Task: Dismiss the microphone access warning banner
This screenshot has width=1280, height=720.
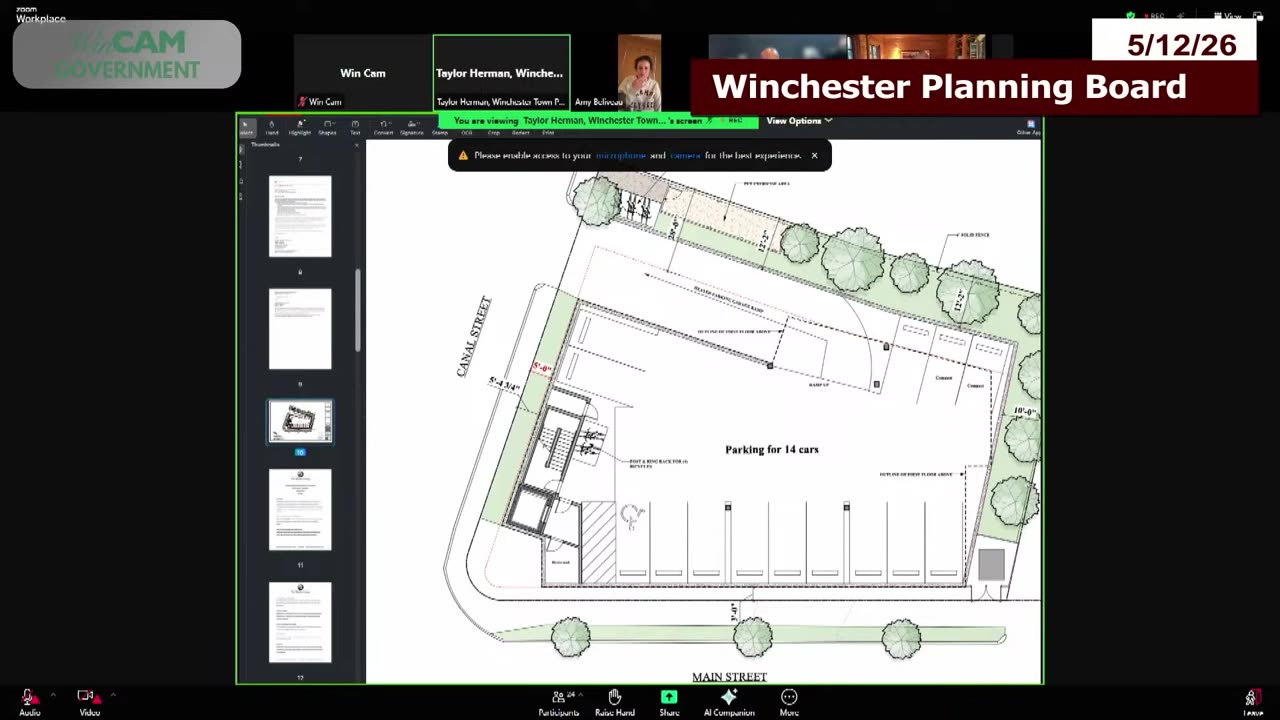Action: point(814,156)
